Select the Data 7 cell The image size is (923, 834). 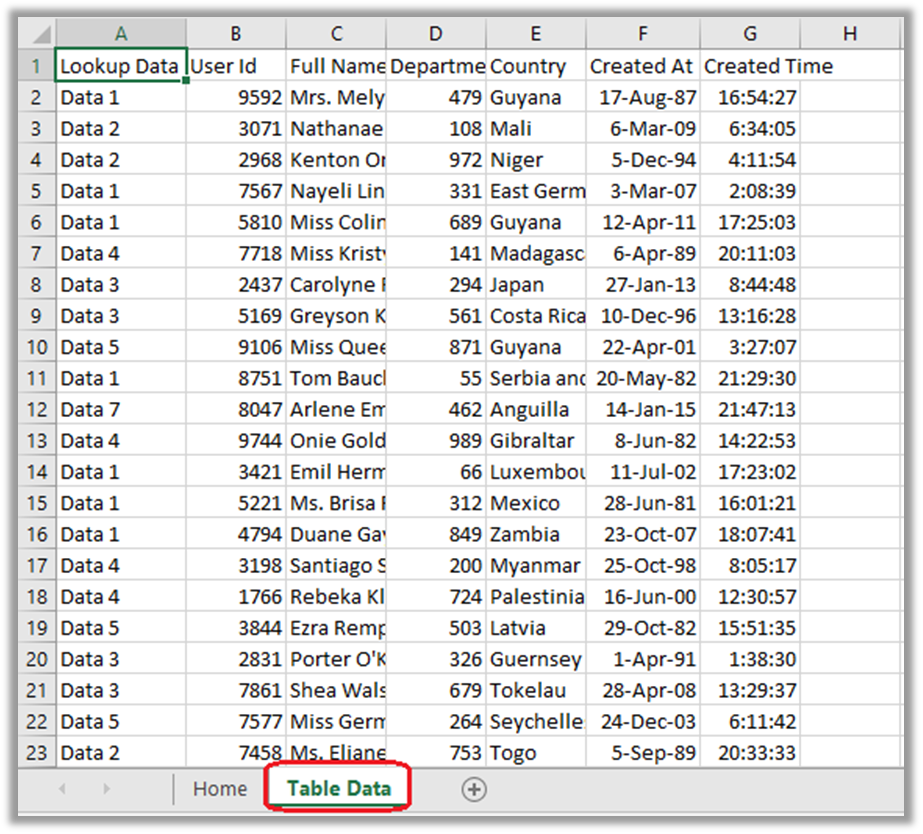click(x=121, y=409)
